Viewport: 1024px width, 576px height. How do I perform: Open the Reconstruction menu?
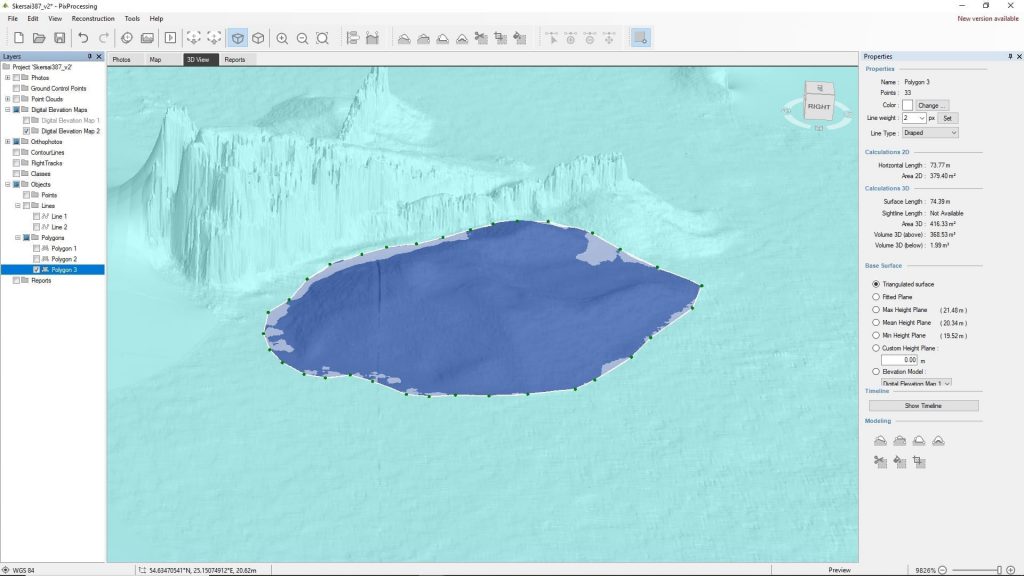pos(93,18)
